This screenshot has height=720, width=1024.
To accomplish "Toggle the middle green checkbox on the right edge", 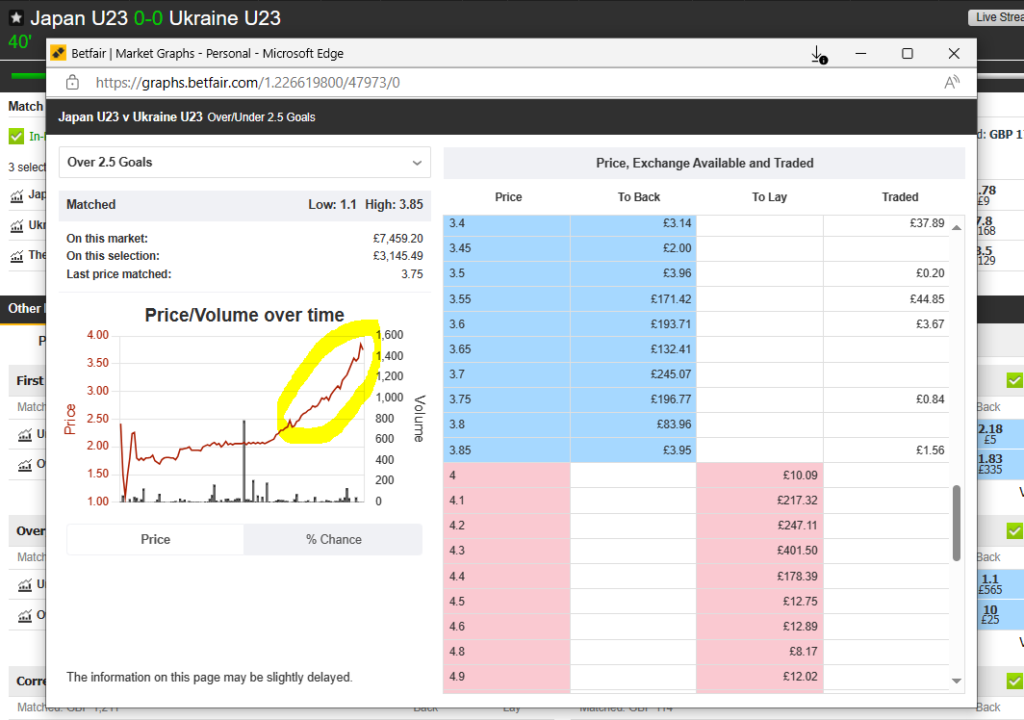I will tap(1014, 530).
